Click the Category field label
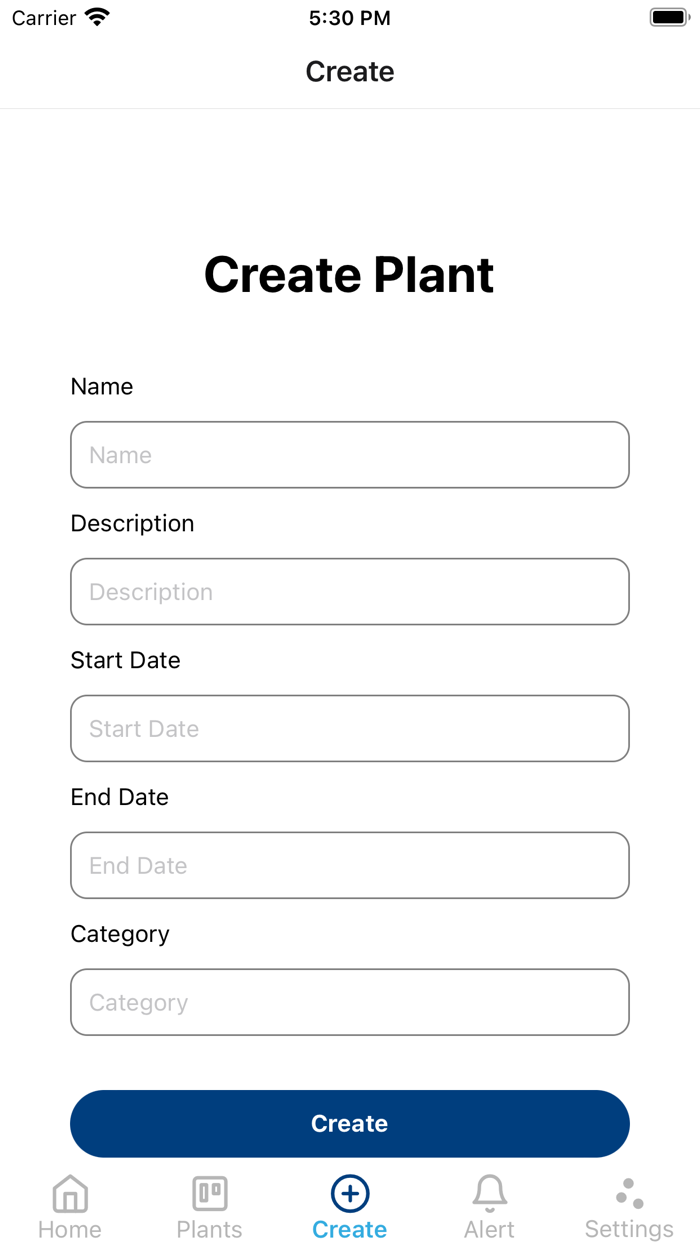700x1244 pixels. pyautogui.click(x=120, y=934)
